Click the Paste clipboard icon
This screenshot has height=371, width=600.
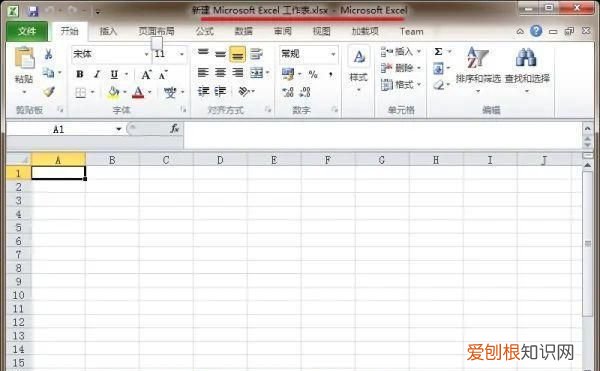24,58
